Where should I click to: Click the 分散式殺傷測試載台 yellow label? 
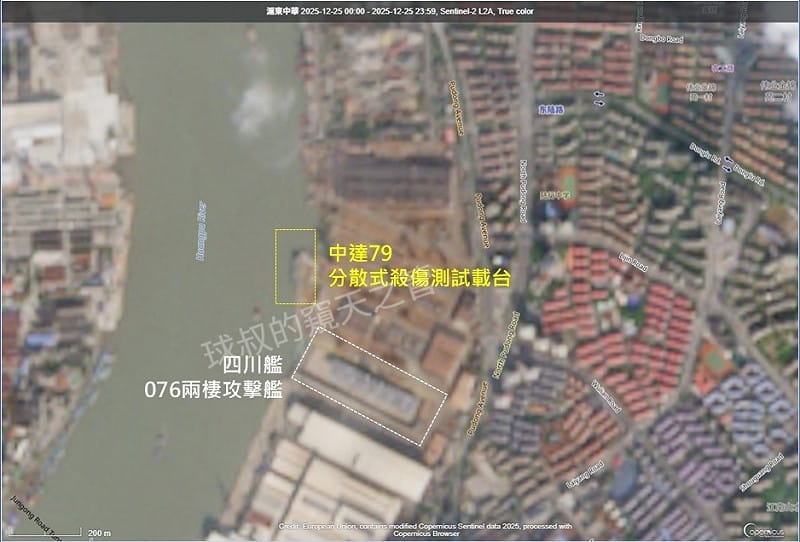coord(420,279)
